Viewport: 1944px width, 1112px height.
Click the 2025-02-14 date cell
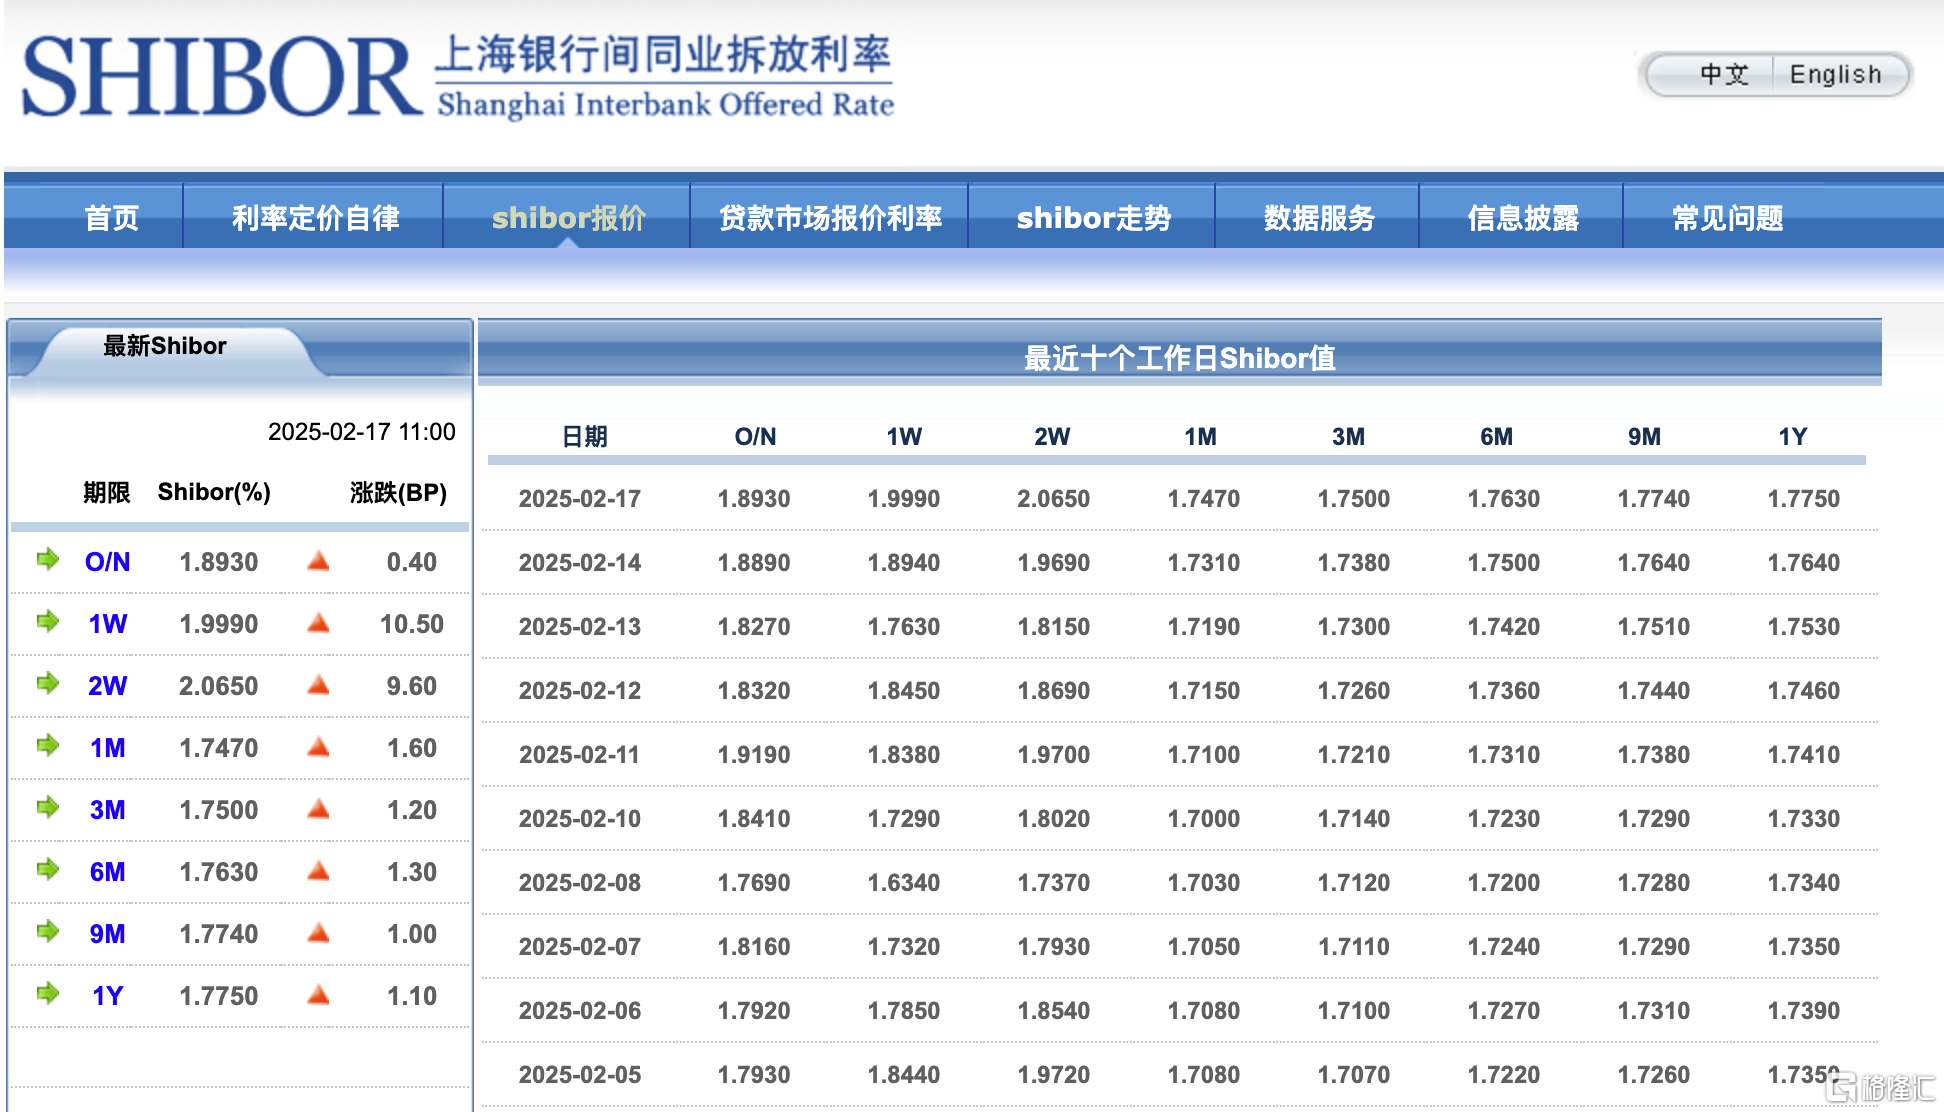point(580,563)
